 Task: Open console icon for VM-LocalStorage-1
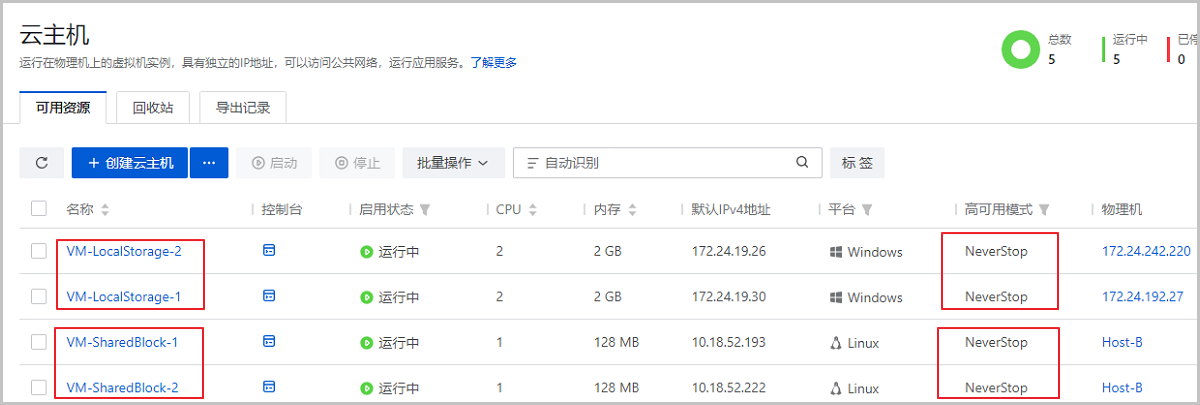[x=268, y=296]
